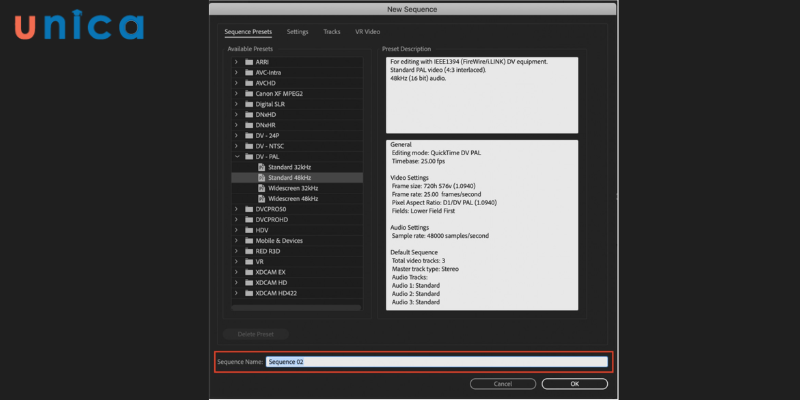Cancel the New Sequence dialog
The height and width of the screenshot is (400, 800).
[503, 383]
